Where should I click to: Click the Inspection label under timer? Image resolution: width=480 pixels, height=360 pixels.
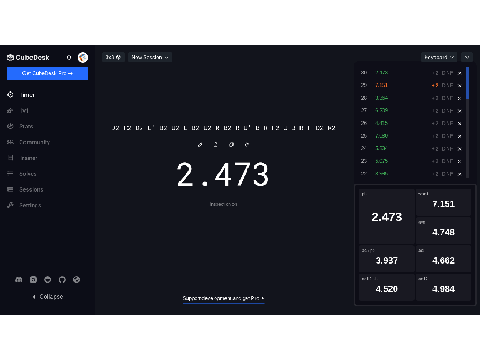(223, 204)
